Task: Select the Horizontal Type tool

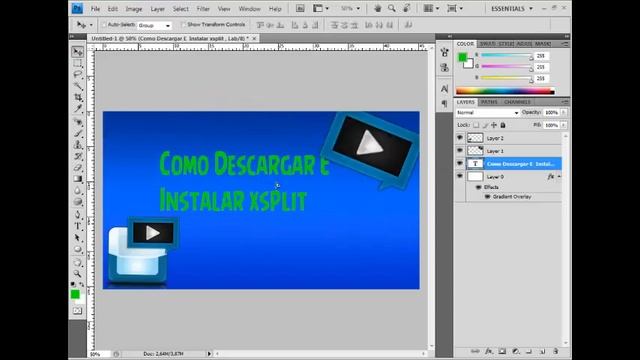Action: (x=78, y=226)
